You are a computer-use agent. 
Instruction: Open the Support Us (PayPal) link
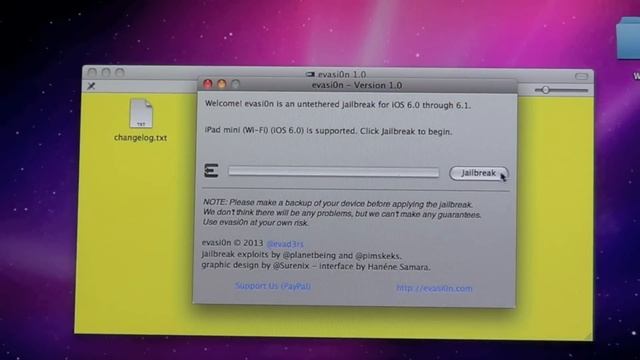(273, 286)
